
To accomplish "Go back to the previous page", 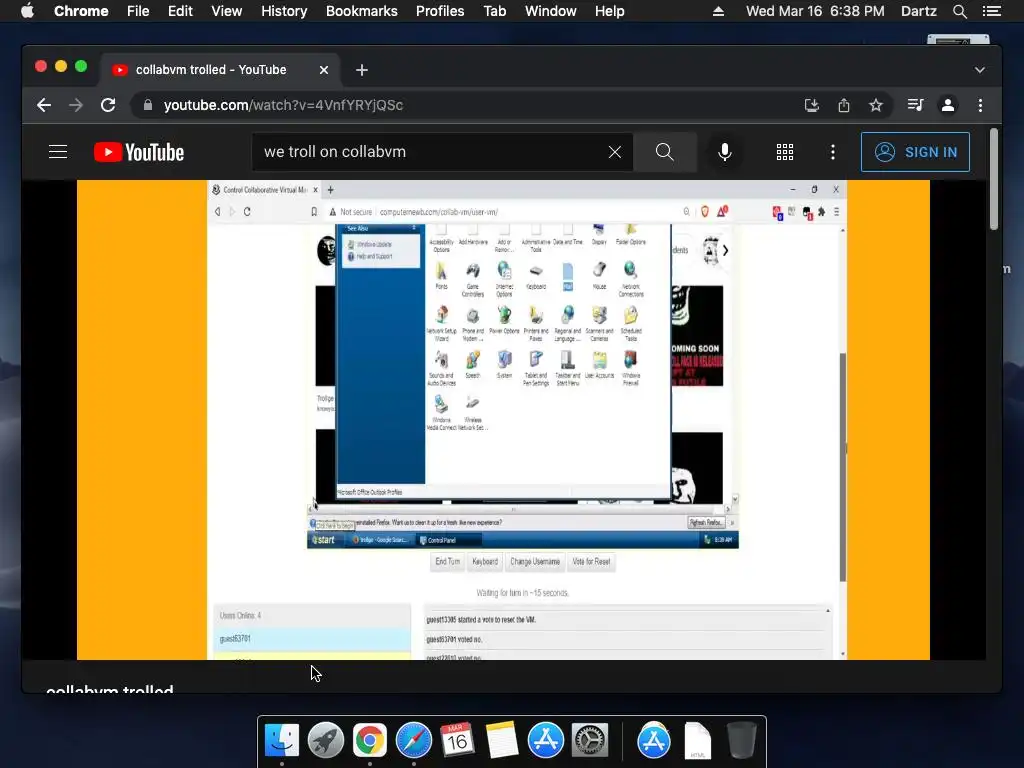I will pos(44,105).
